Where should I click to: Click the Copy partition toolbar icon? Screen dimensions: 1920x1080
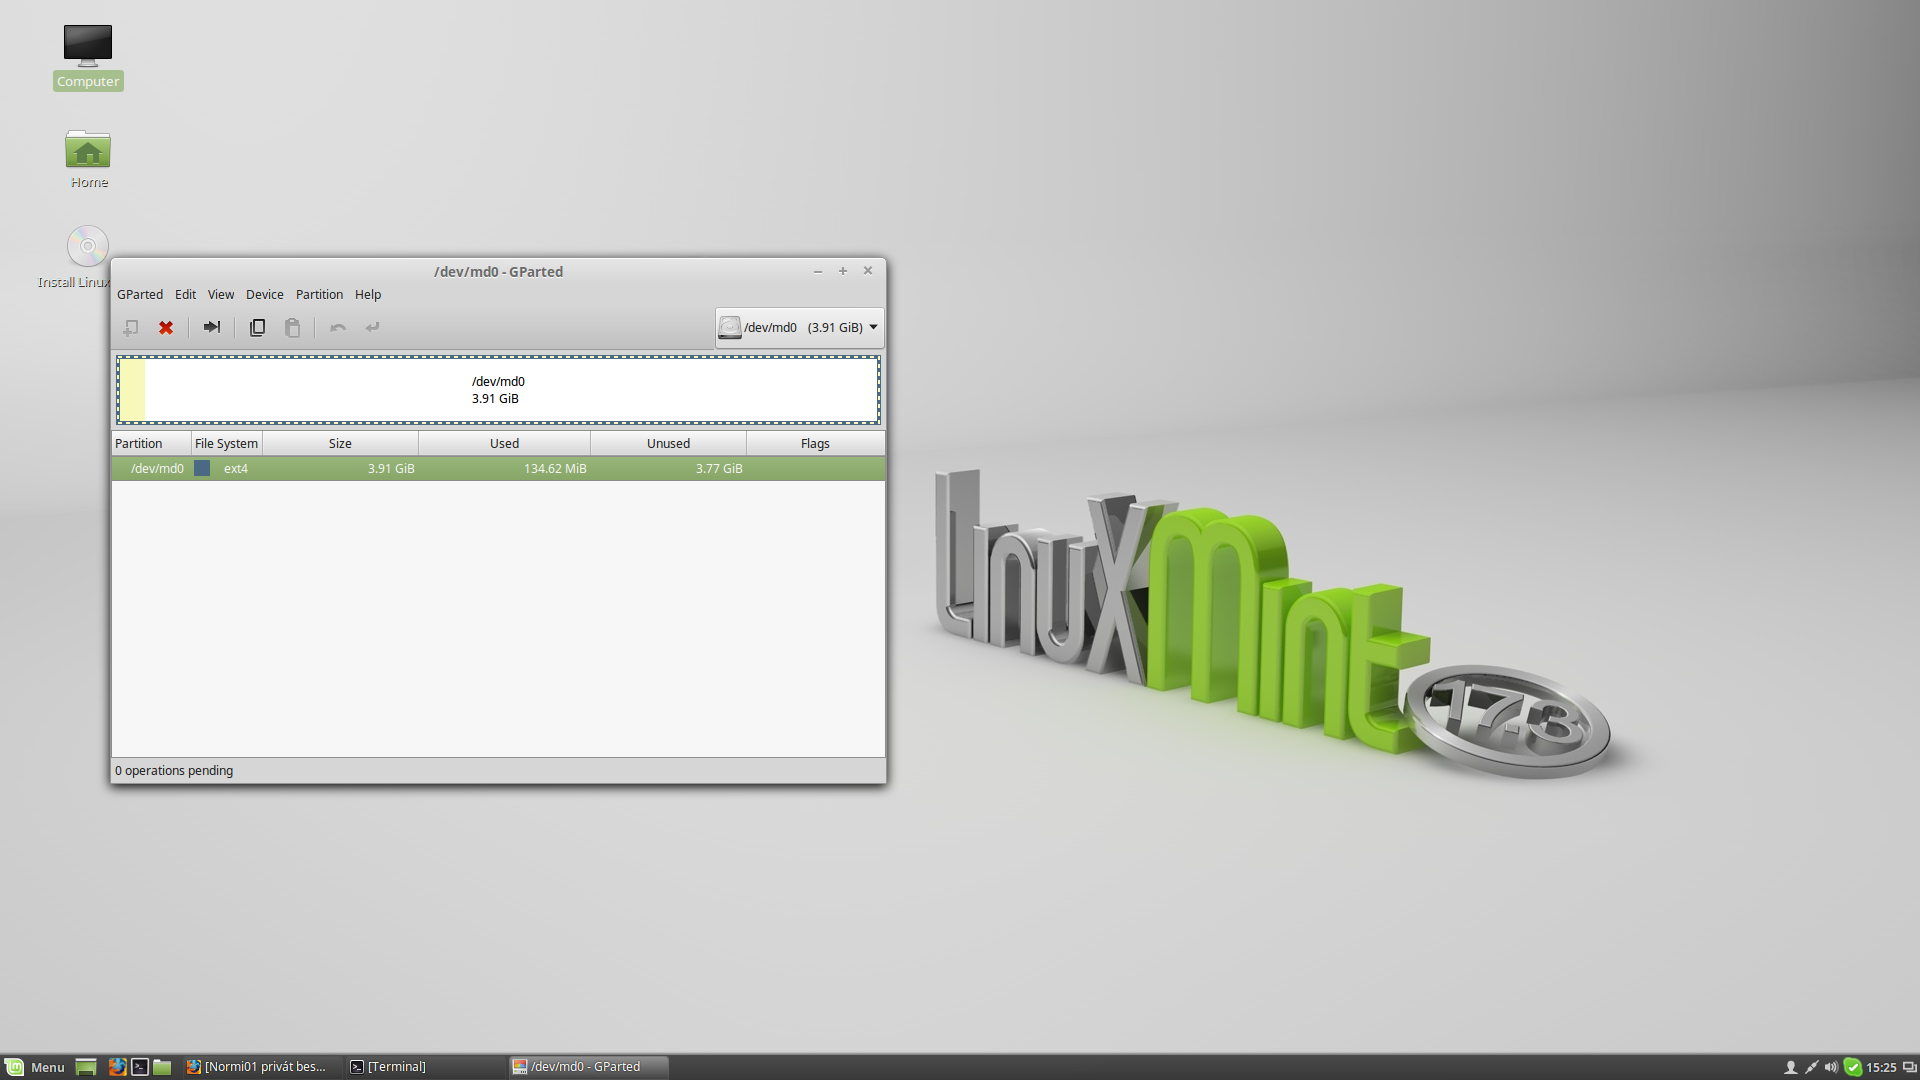point(257,328)
